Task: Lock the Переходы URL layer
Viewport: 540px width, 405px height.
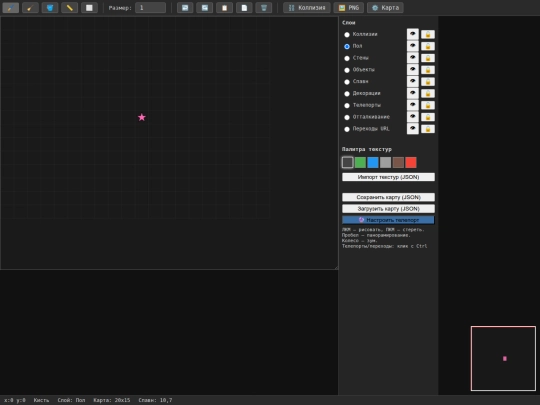Action: pyautogui.click(x=428, y=129)
